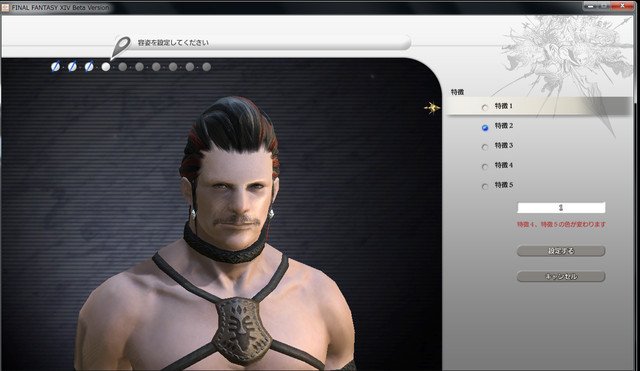Select the 特徴1 radio option
Viewport: 640px width, 371px height.
click(484, 107)
